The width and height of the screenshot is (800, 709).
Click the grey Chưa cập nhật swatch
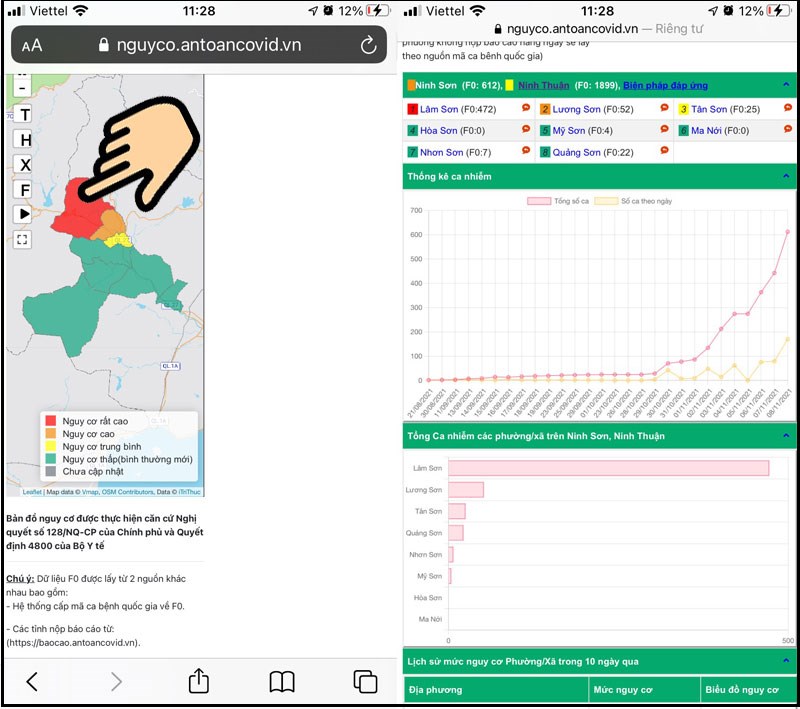click(x=51, y=471)
